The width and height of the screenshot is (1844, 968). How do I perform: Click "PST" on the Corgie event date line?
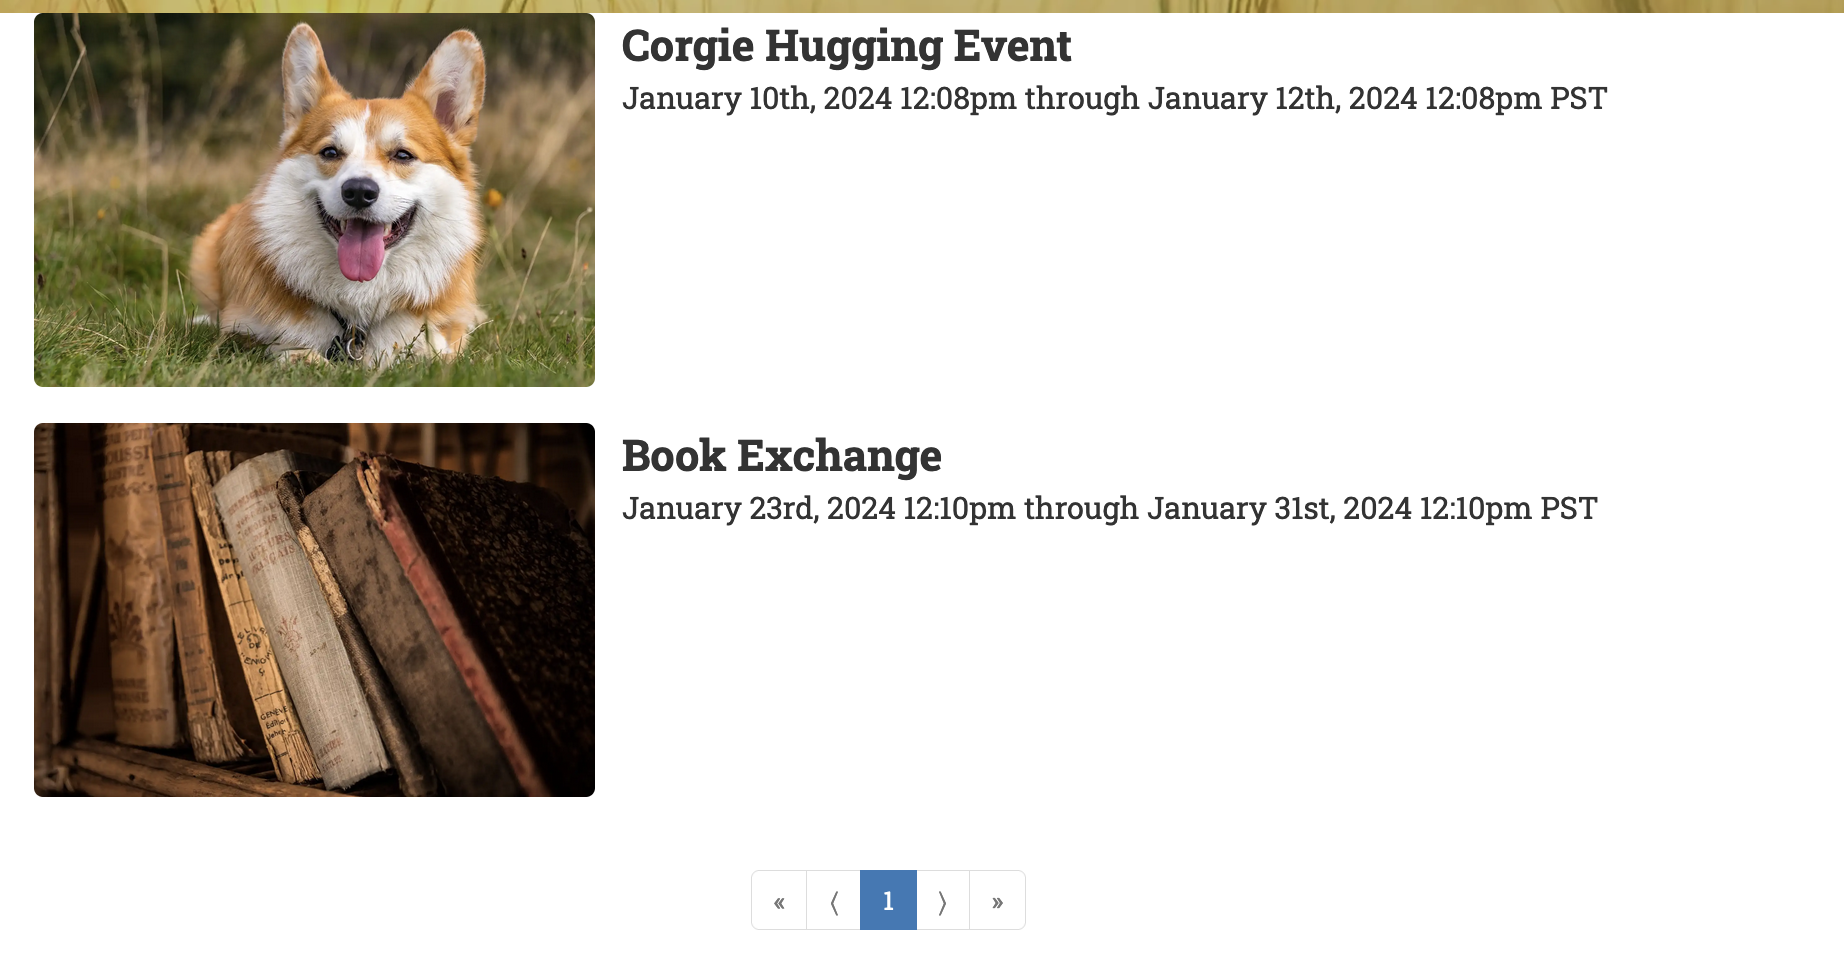1578,99
